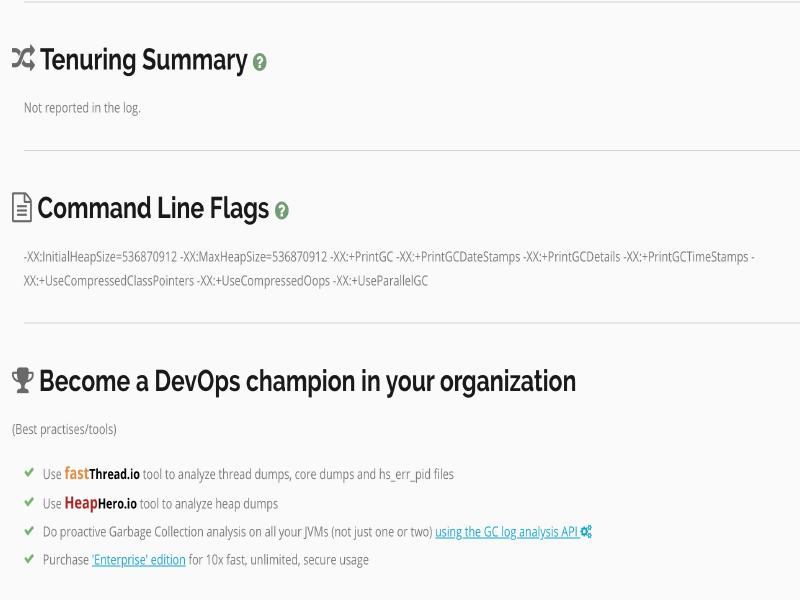Click the checkmark beside the fastThread.io line
The height and width of the screenshot is (600, 800).
[x=29, y=473]
